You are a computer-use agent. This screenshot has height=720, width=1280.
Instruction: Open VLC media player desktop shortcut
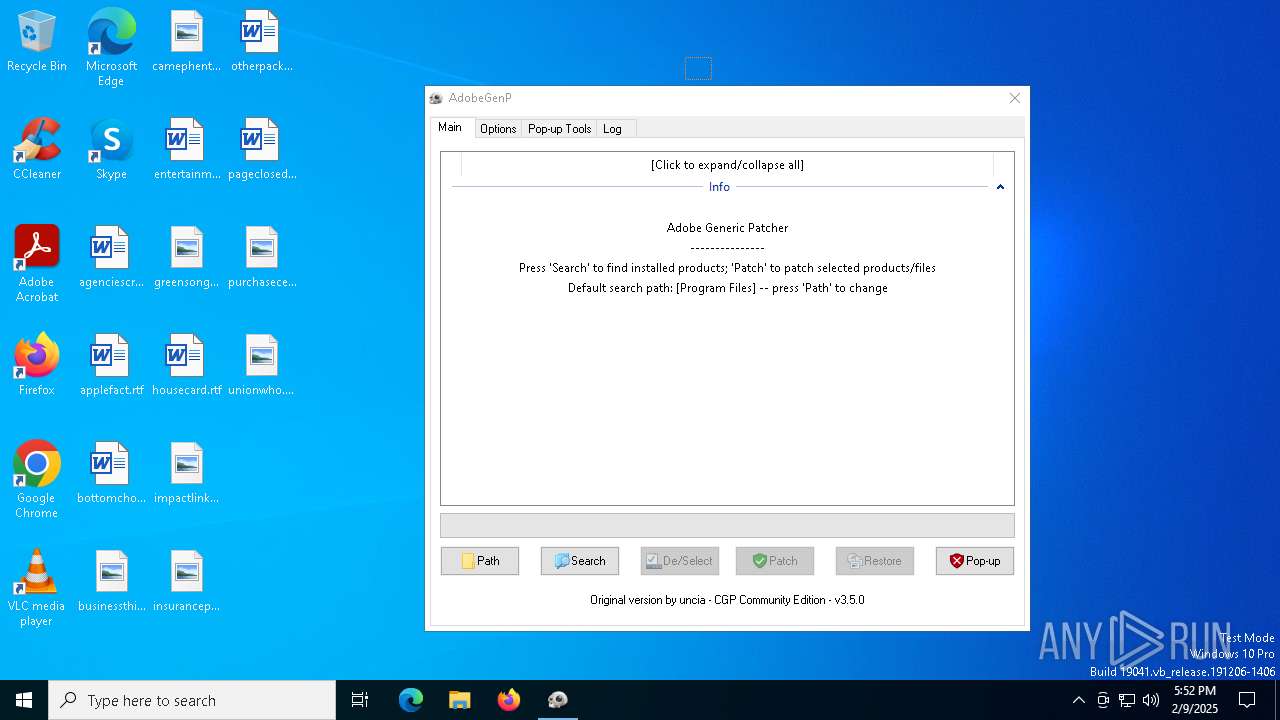(37, 587)
